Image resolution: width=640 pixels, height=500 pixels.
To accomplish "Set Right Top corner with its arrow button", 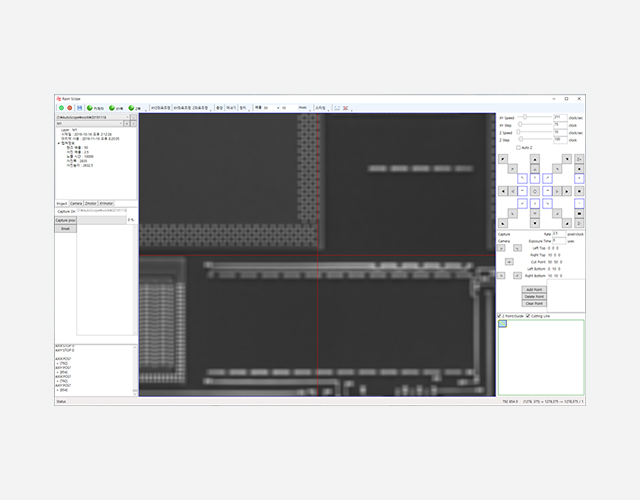I will point(518,248).
